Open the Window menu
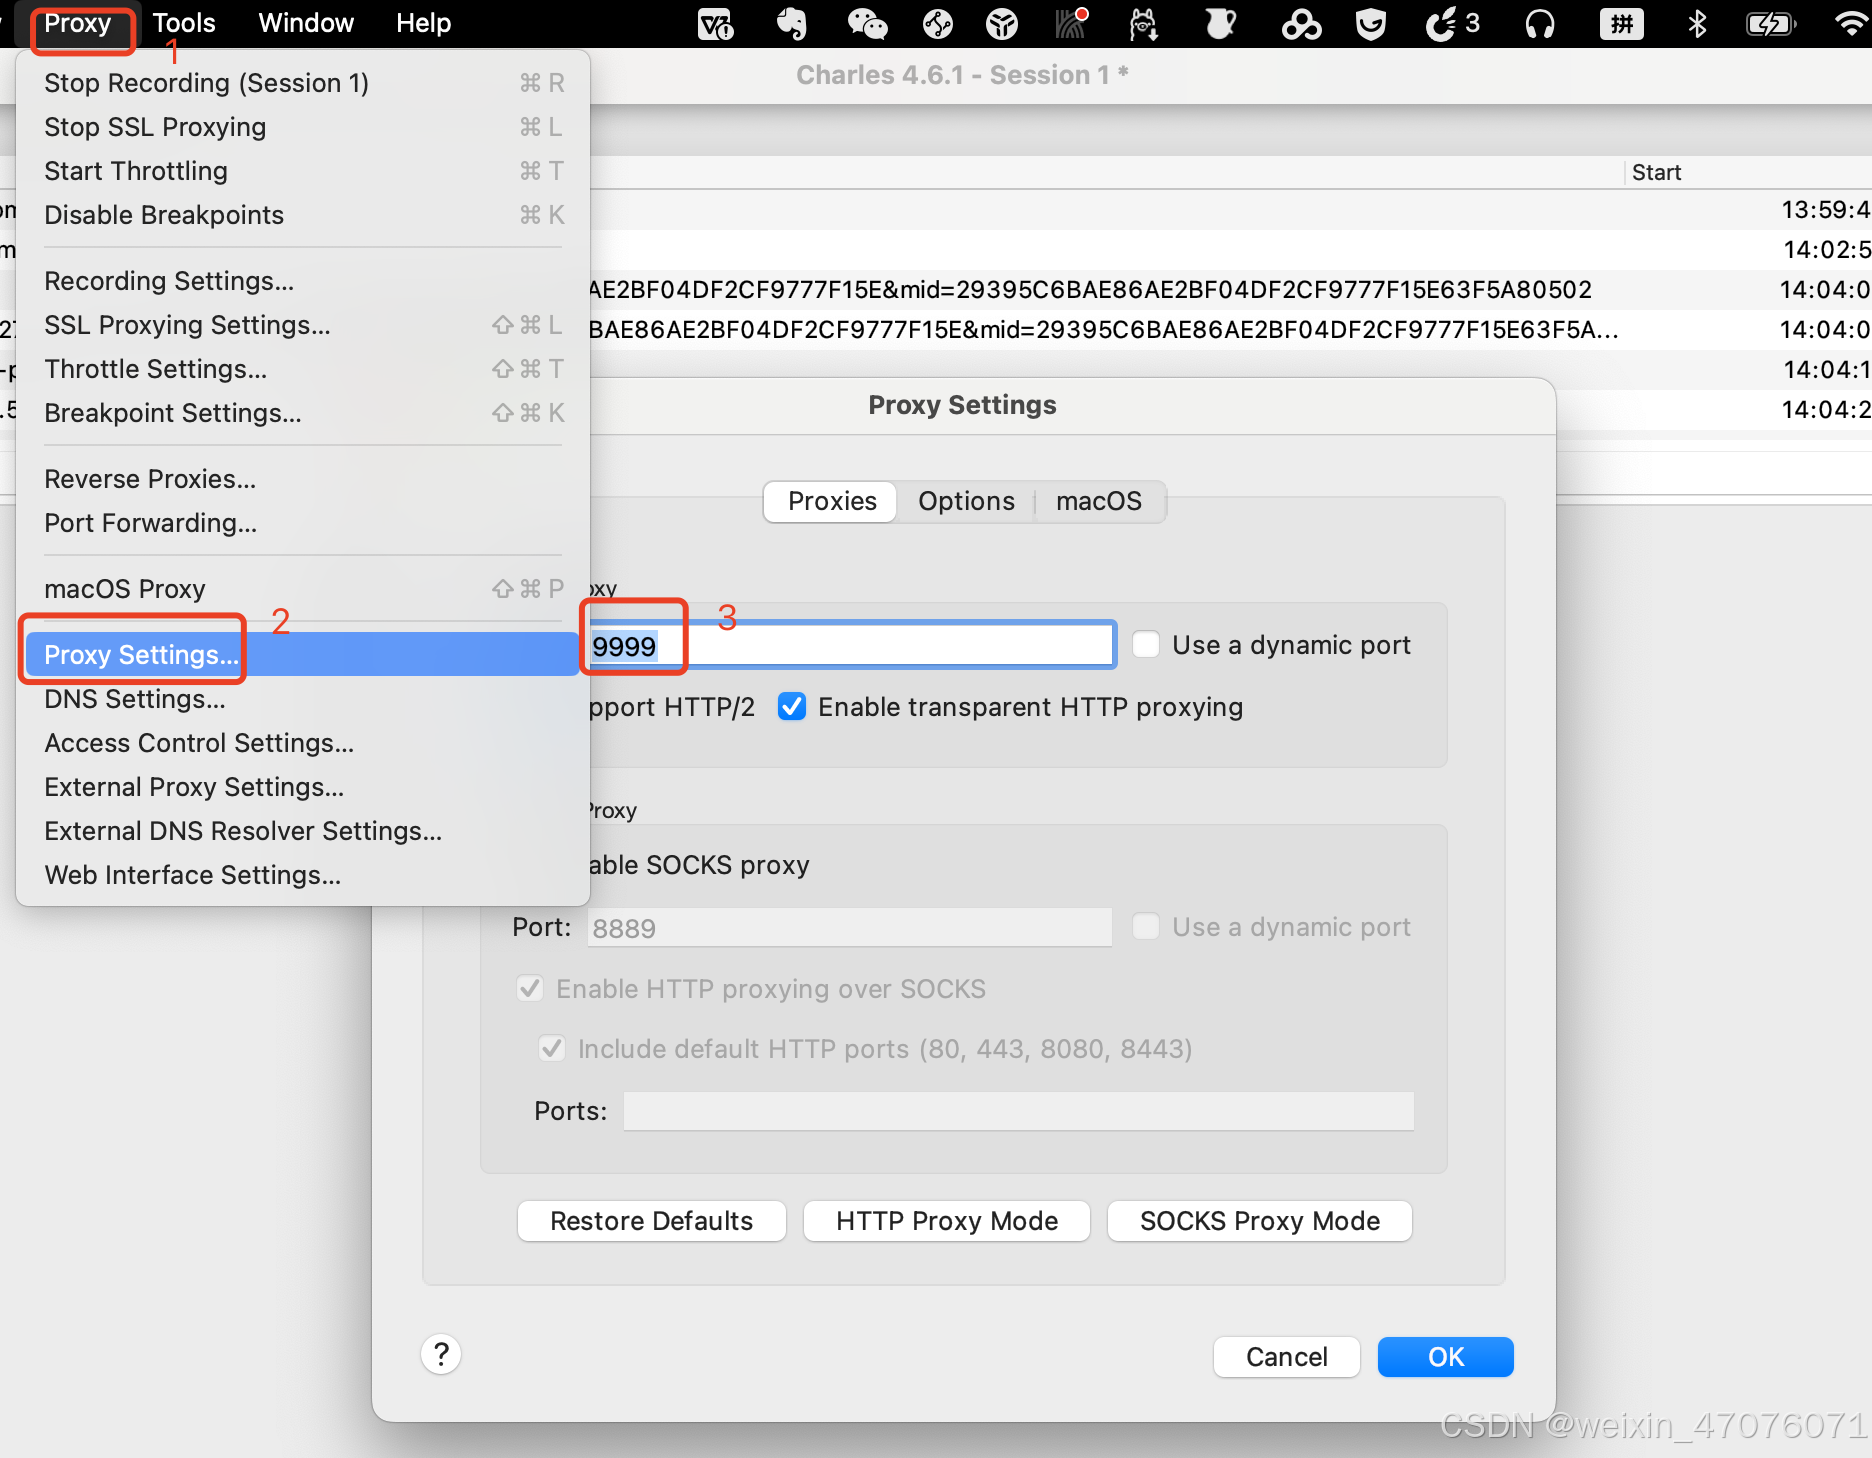Image resolution: width=1872 pixels, height=1458 pixels. tap(306, 23)
